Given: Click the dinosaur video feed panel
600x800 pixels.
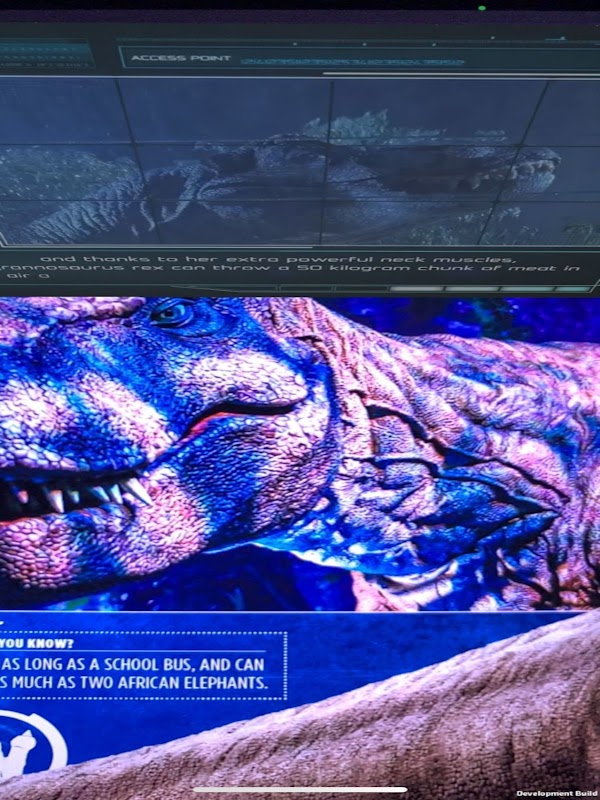Looking at the screenshot, I should click(300, 162).
